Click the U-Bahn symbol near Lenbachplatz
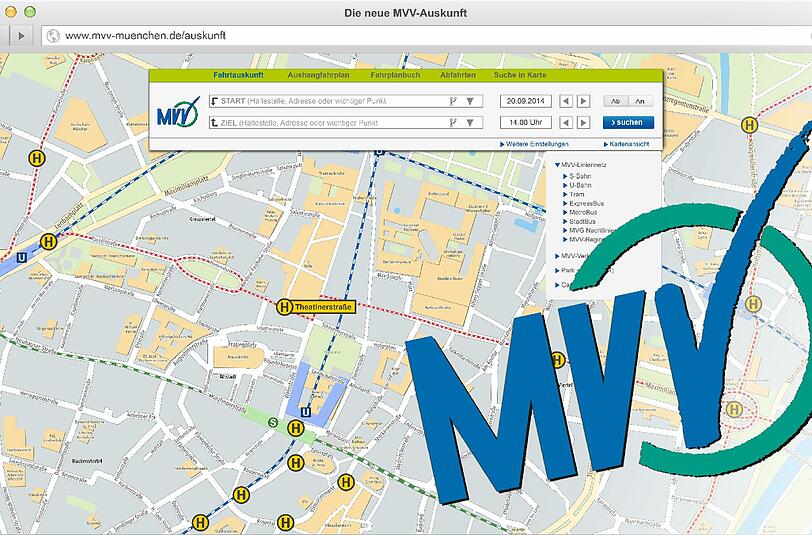 tap(22, 257)
